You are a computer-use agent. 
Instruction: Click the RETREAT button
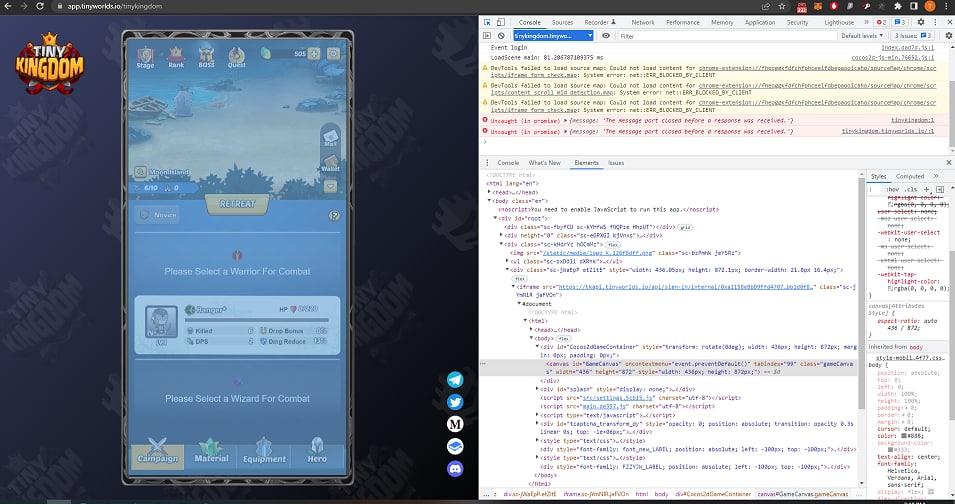tap(238, 204)
